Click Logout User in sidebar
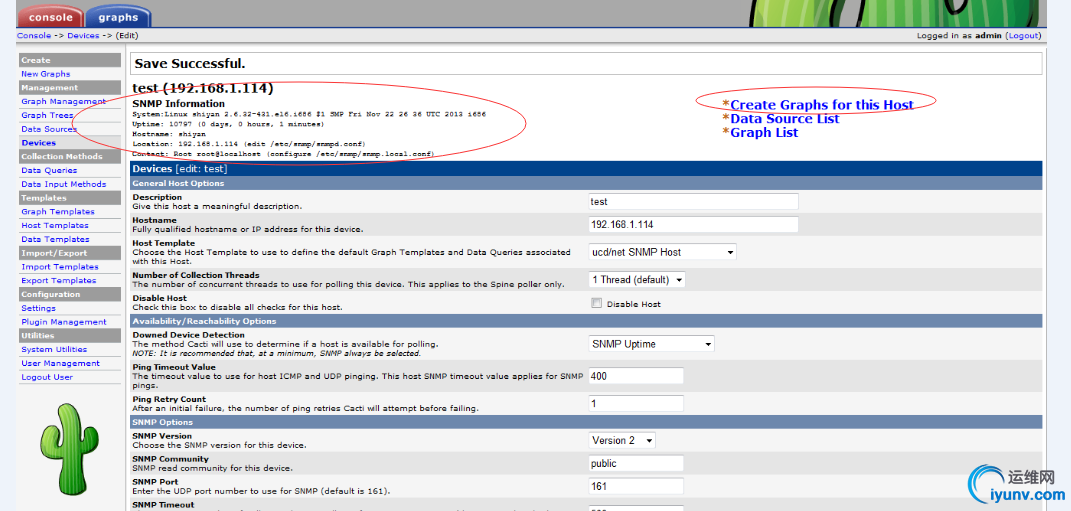 [x=46, y=377]
